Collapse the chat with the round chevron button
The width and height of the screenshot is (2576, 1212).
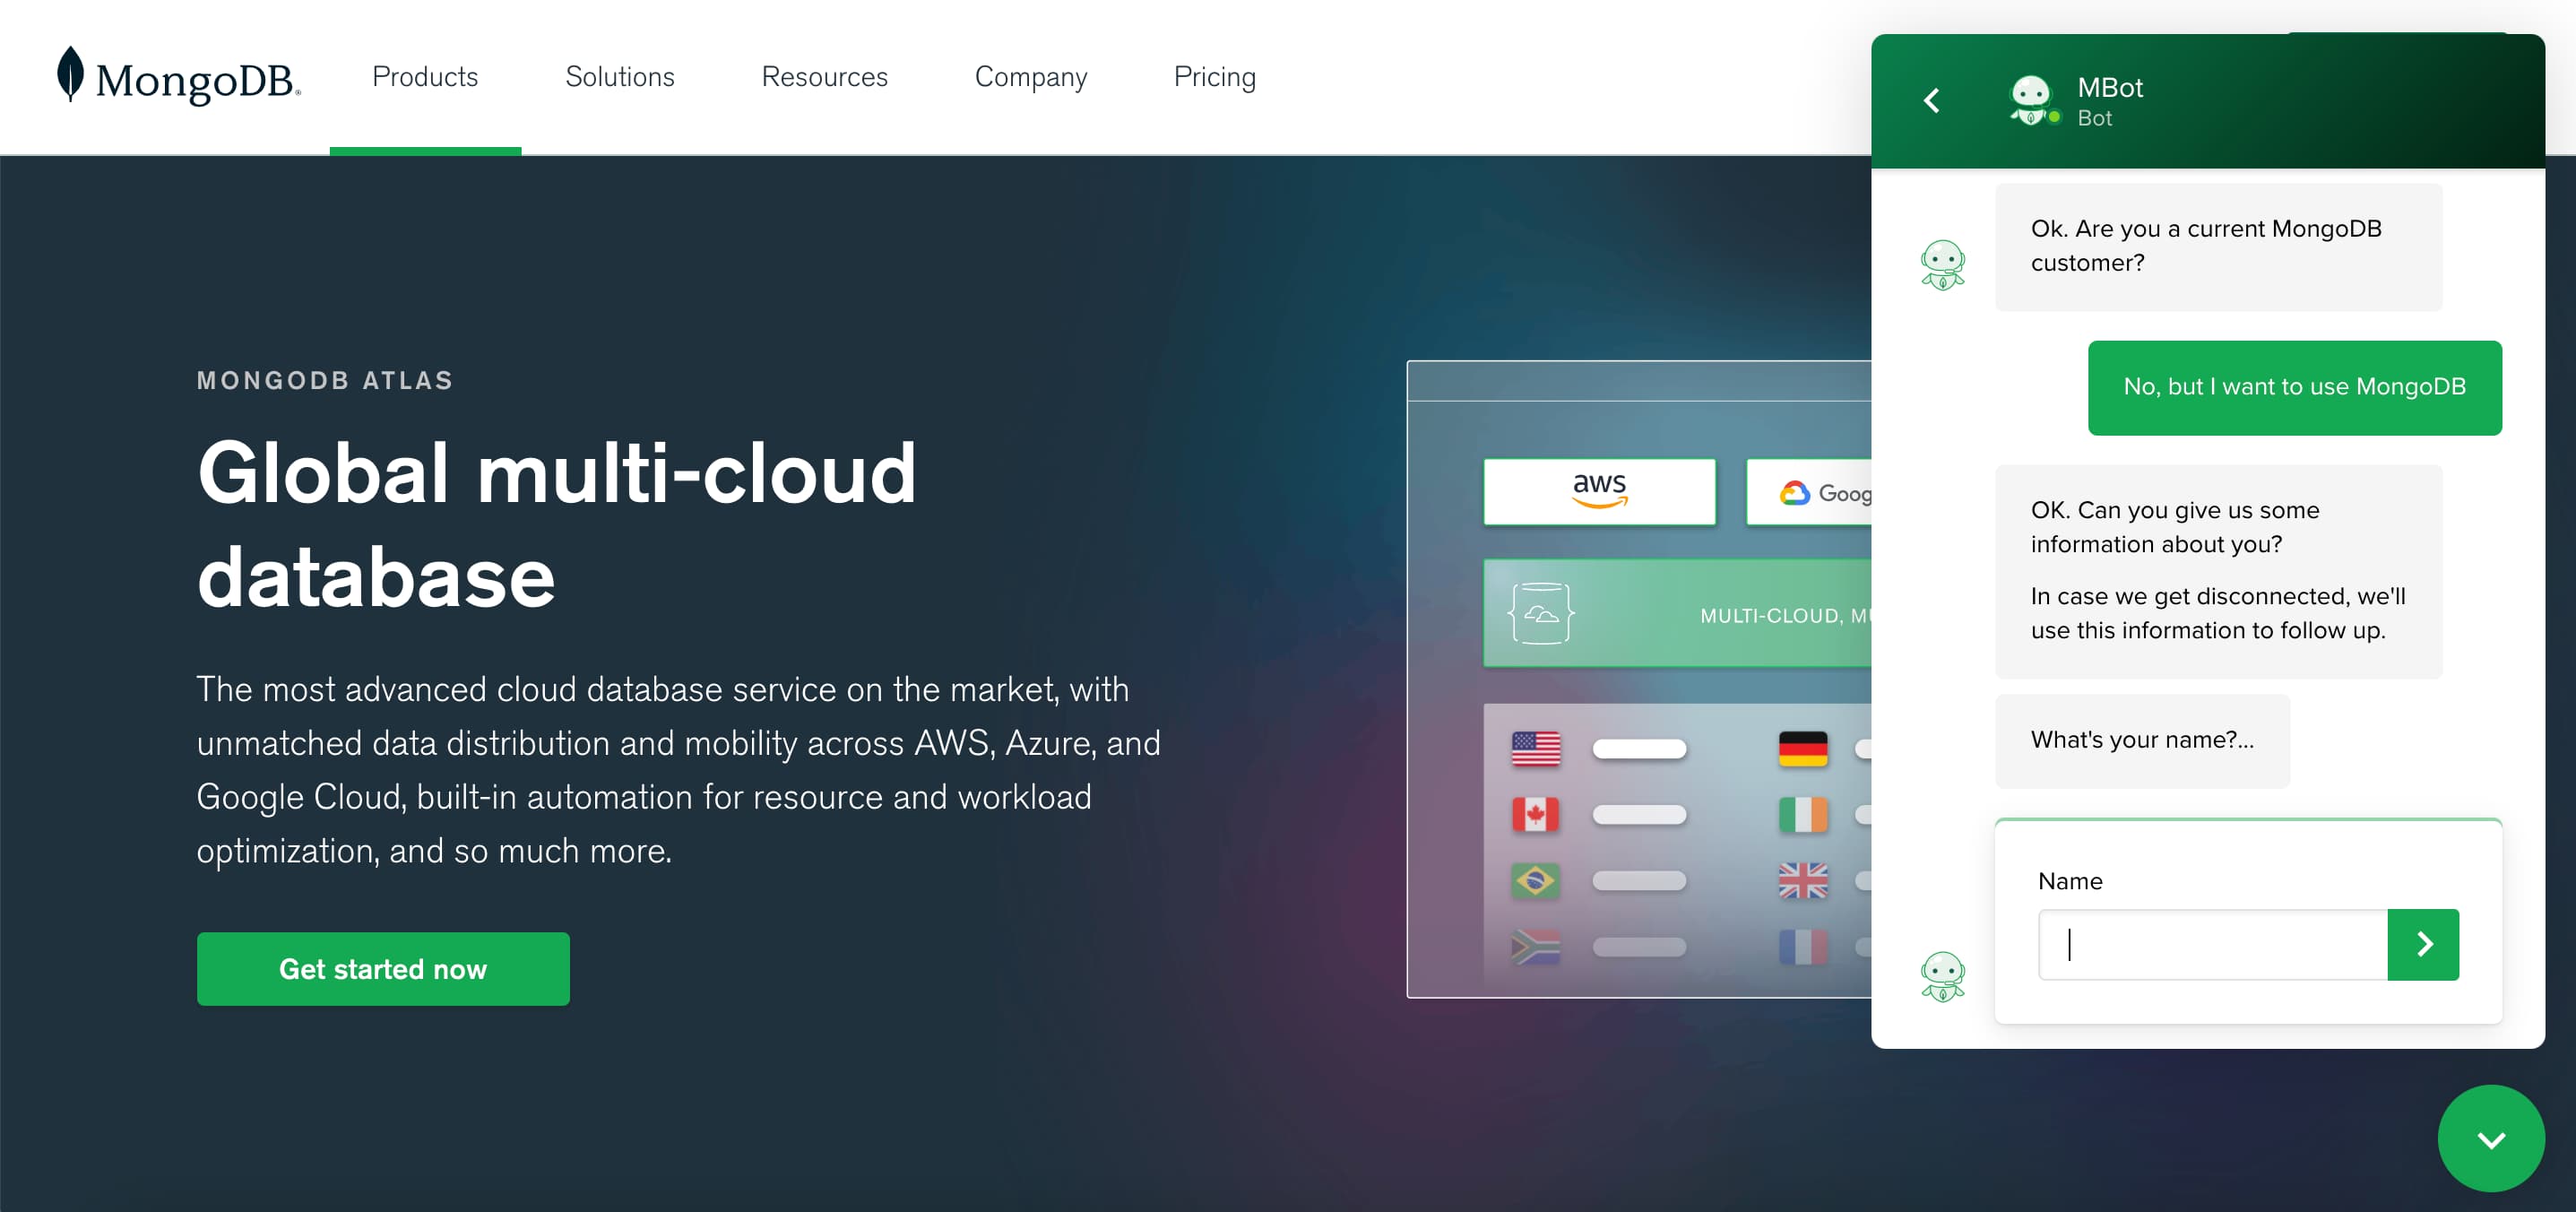pos(2491,1138)
